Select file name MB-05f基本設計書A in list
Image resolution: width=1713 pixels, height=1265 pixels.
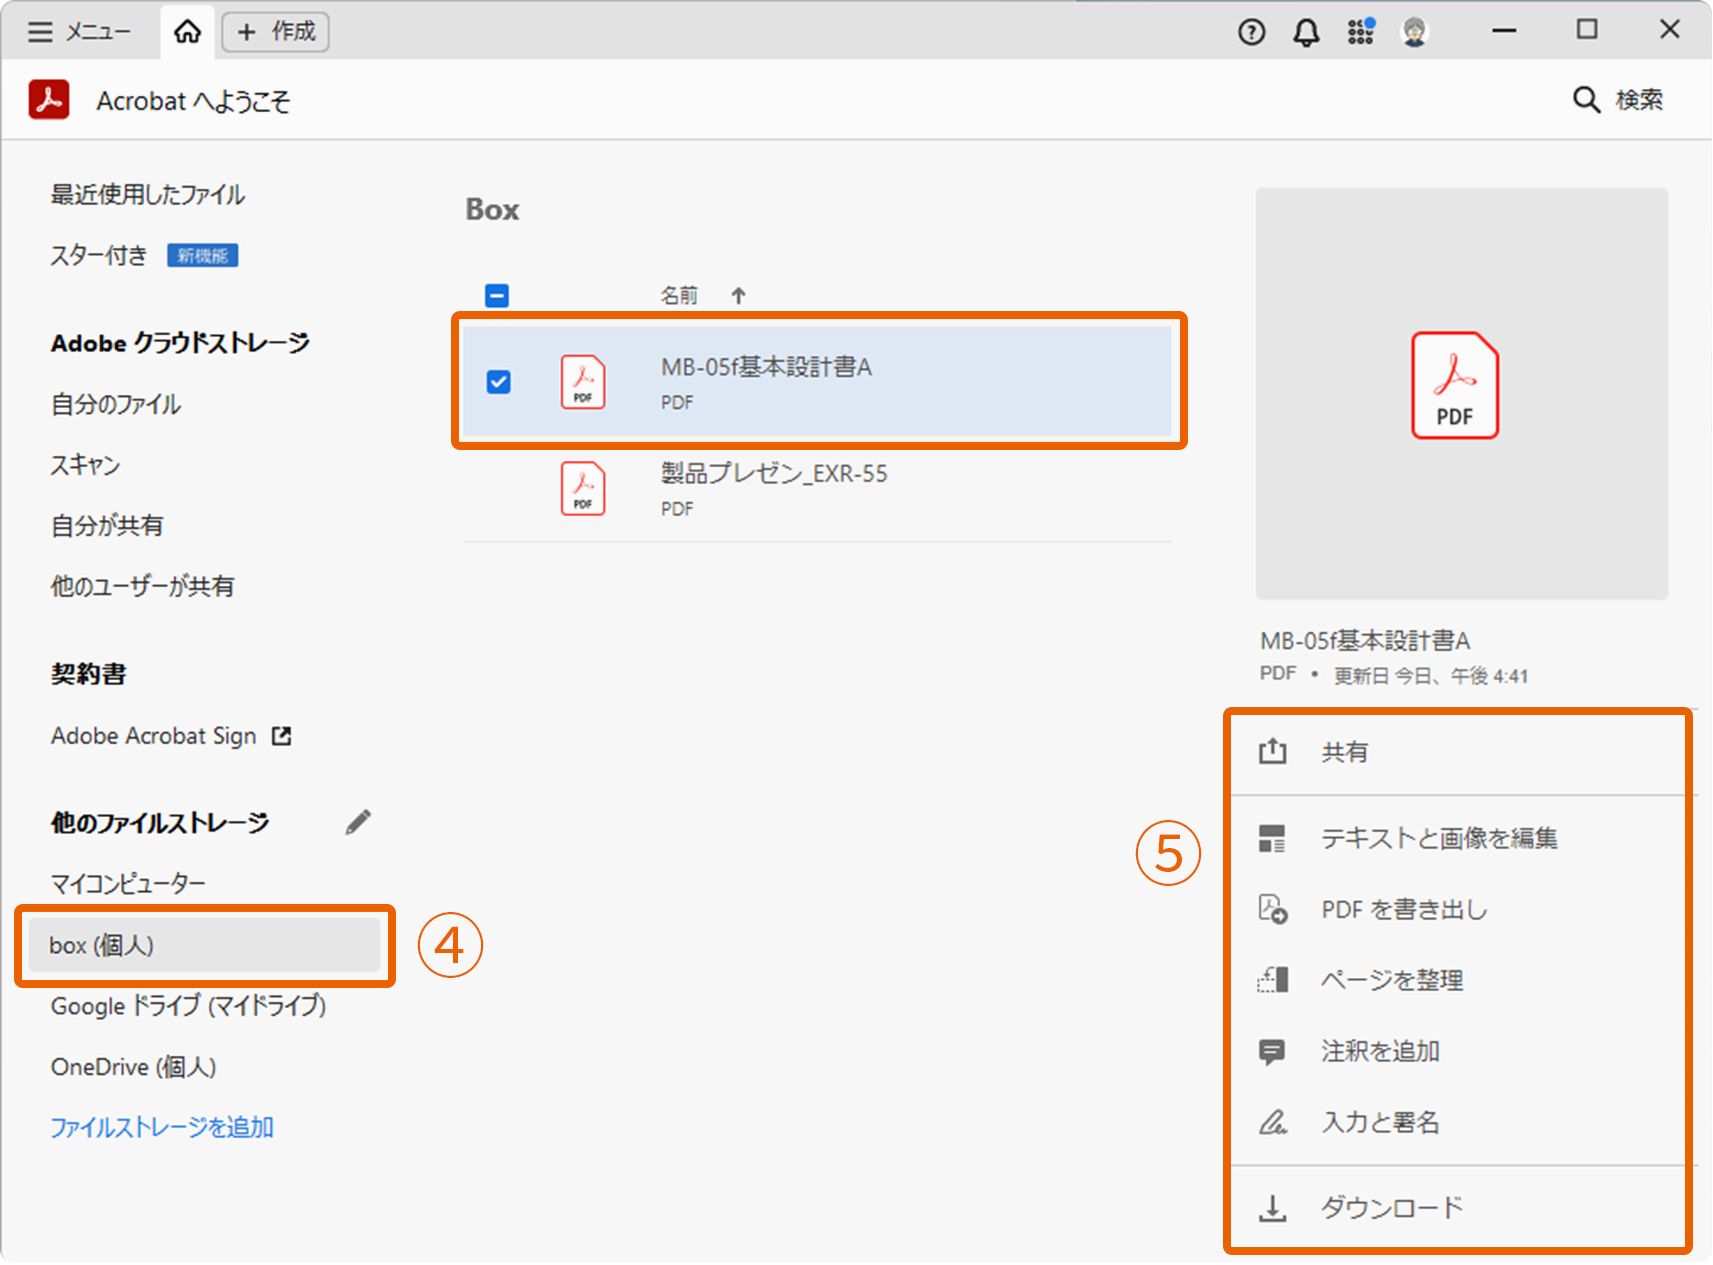coord(766,367)
